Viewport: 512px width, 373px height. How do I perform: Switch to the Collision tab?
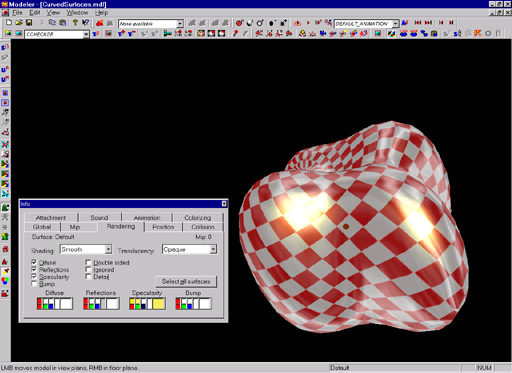tap(203, 227)
